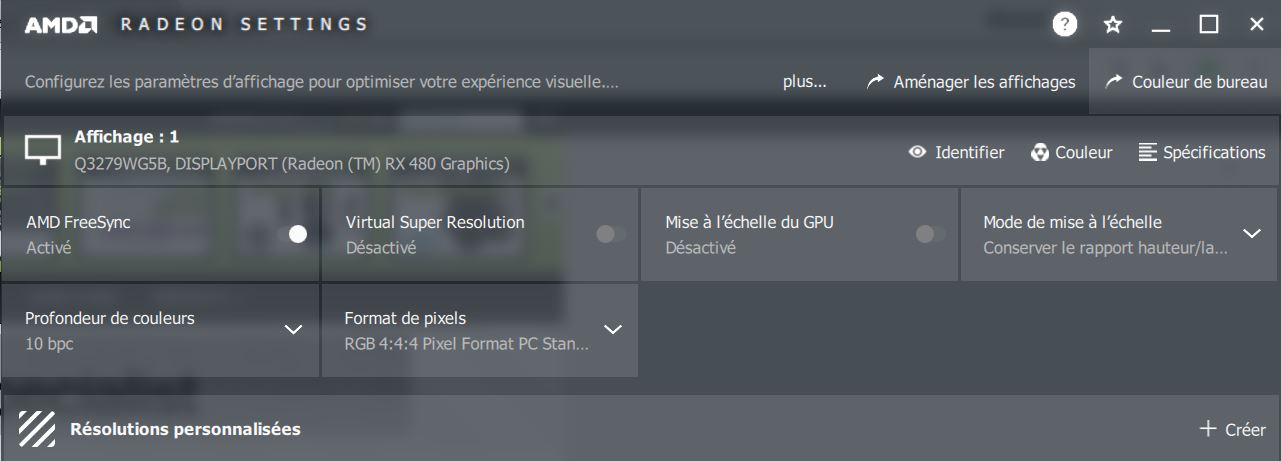Viewport: 1281px width, 461px height.
Task: Click the Spécifications list icon
Action: click(1148, 152)
